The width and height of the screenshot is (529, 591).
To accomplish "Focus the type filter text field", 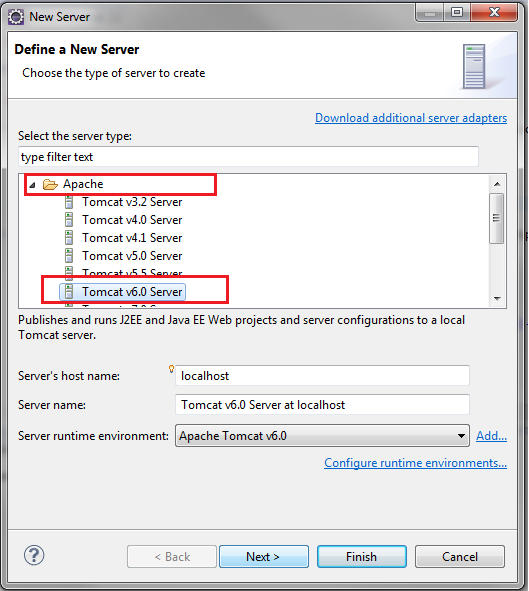I will click(248, 156).
